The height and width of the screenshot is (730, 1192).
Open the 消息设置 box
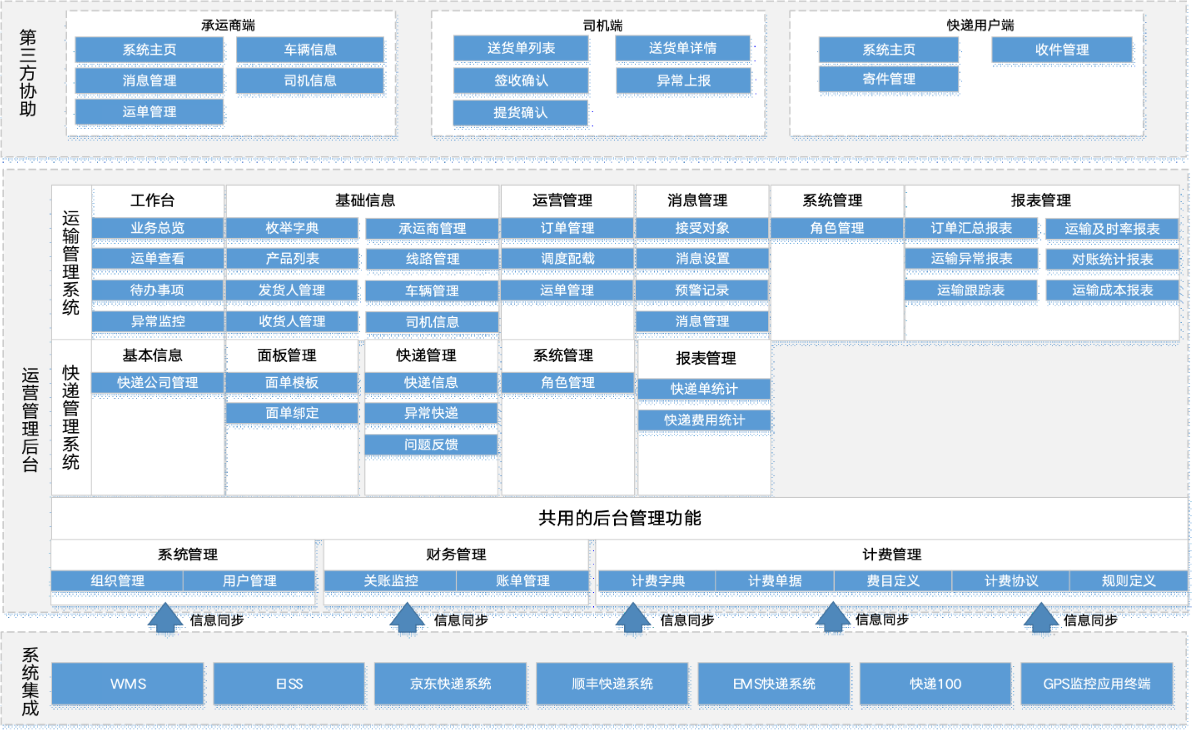[x=702, y=259]
